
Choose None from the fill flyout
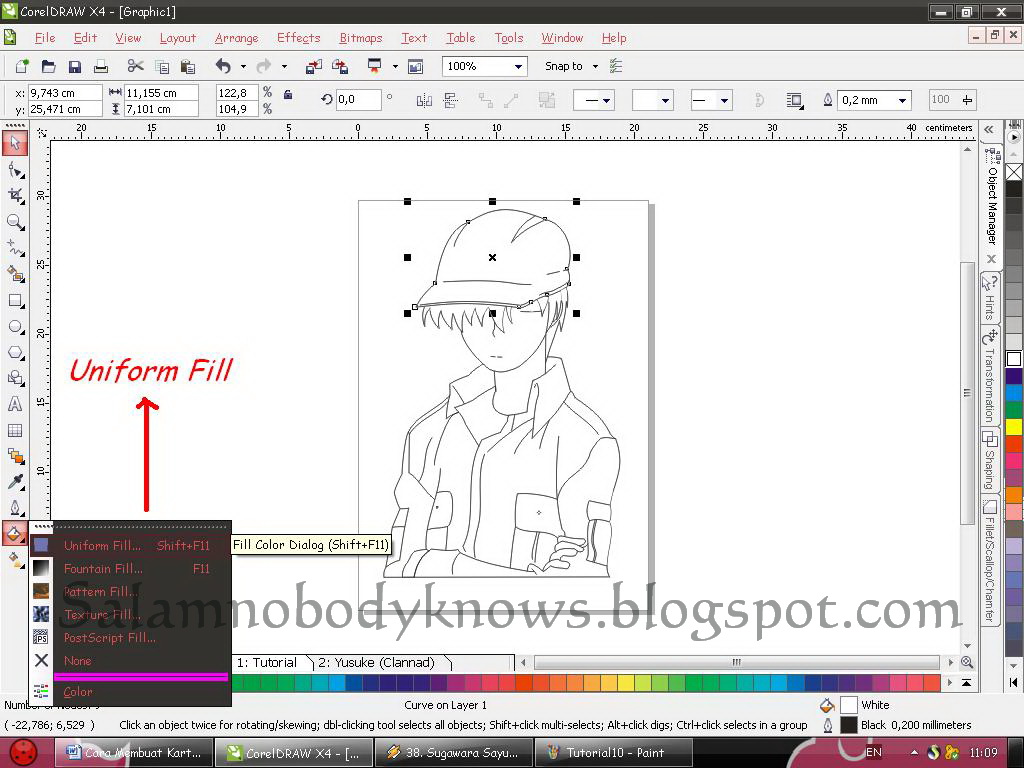click(x=131, y=660)
